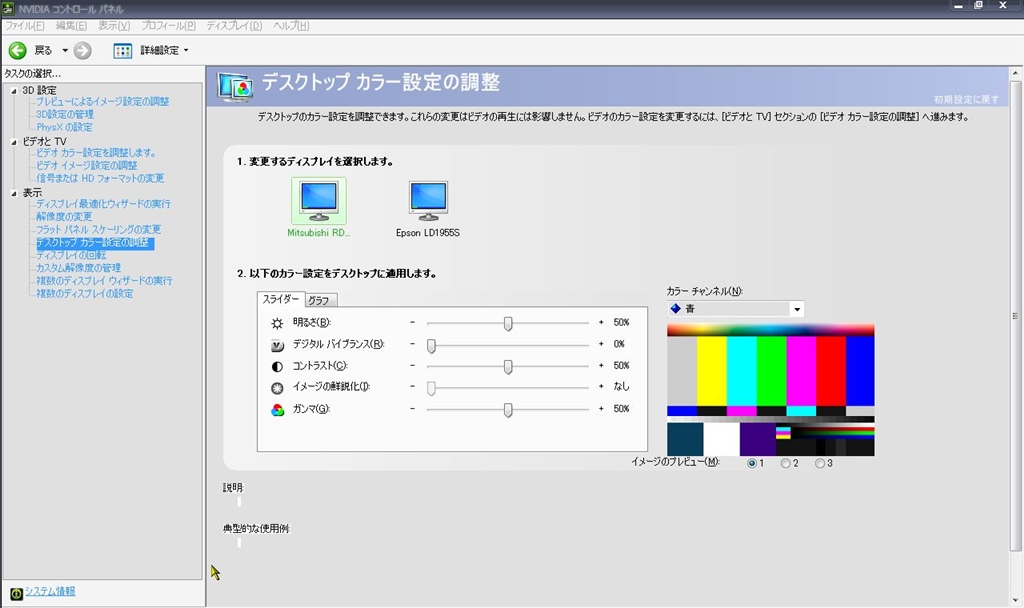Click the plus beside gamma slider
The height and width of the screenshot is (608, 1024).
(601, 408)
